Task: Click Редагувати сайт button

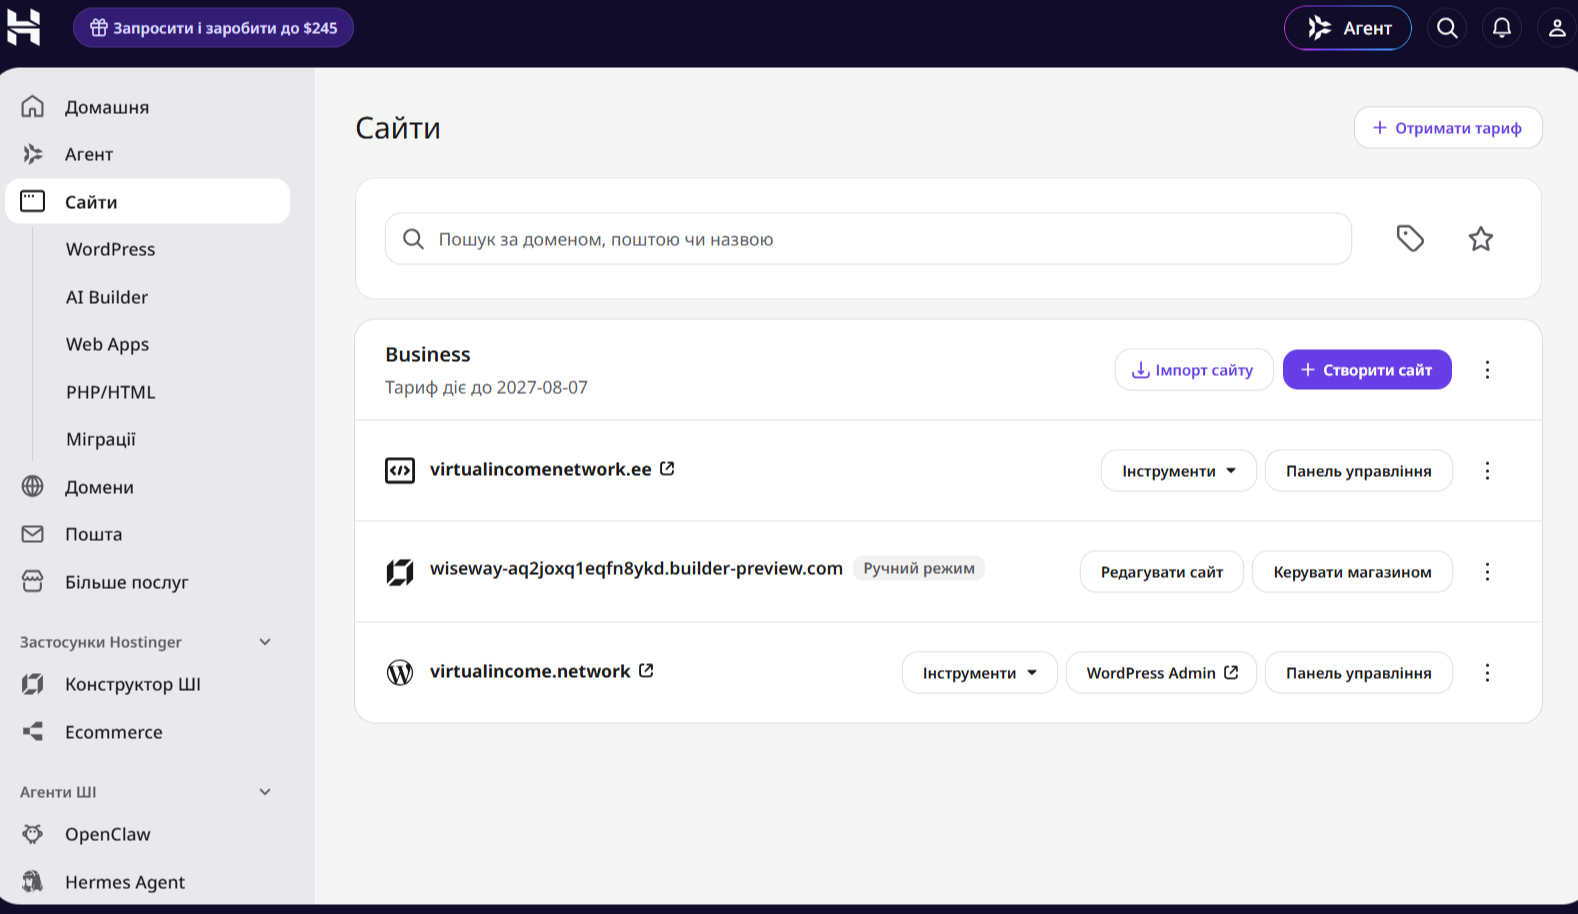Action: (1162, 572)
